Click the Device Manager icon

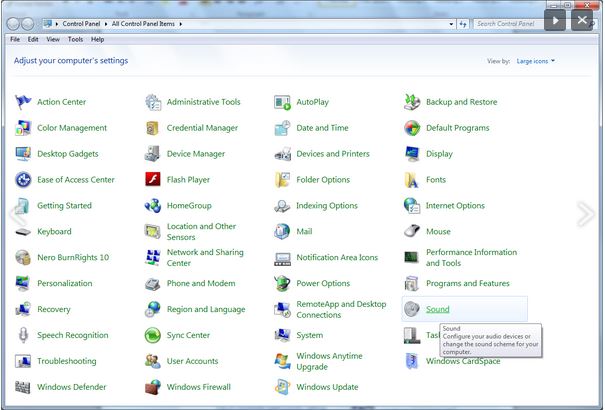pos(153,154)
